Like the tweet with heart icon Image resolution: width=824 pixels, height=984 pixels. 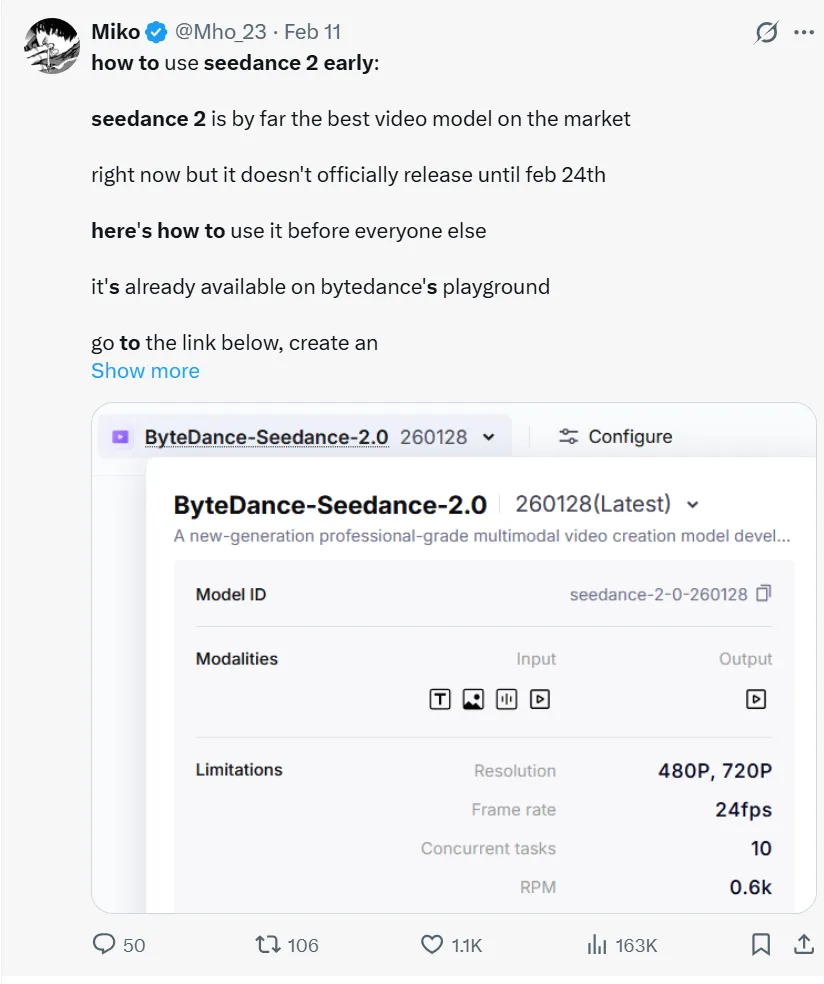431,944
